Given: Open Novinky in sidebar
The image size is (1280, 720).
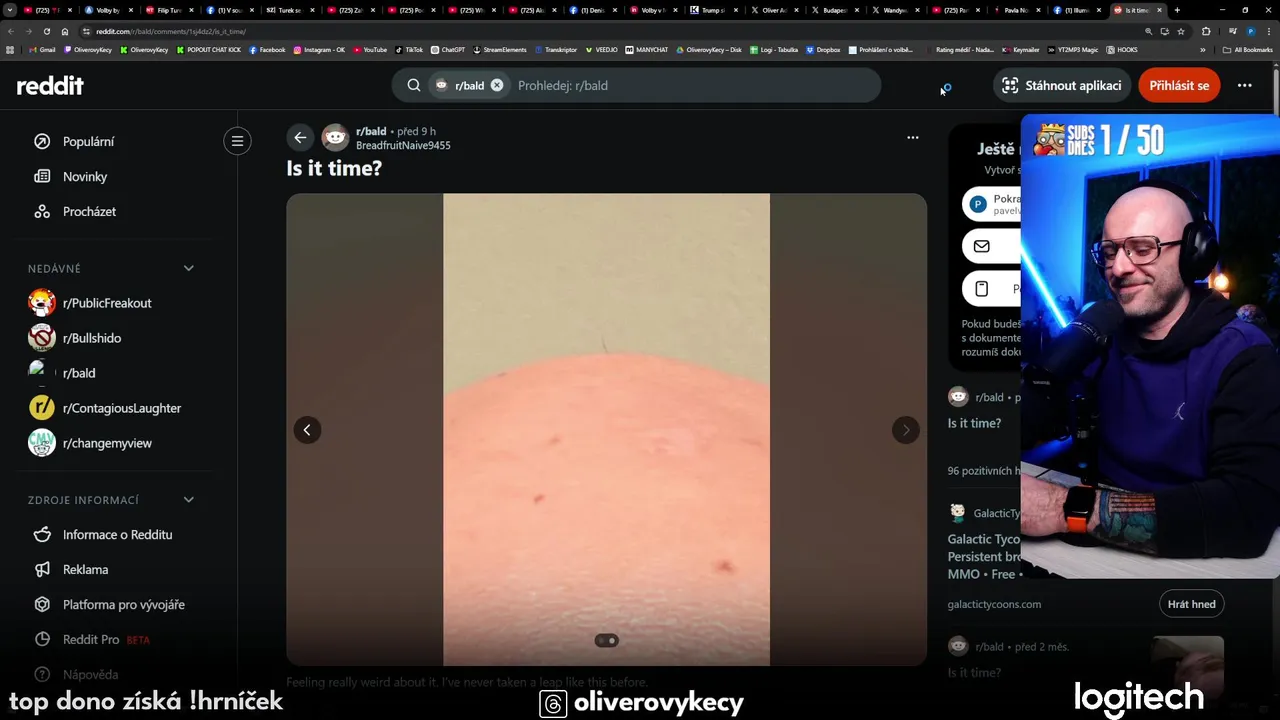Looking at the screenshot, I should 85,176.
